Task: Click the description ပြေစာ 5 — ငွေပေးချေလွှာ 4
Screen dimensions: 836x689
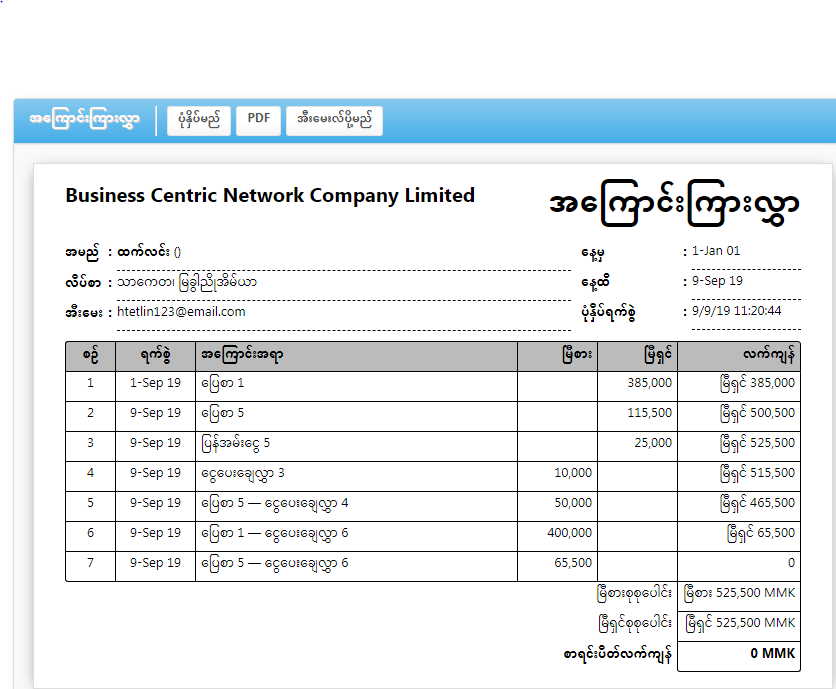Action: point(275,504)
